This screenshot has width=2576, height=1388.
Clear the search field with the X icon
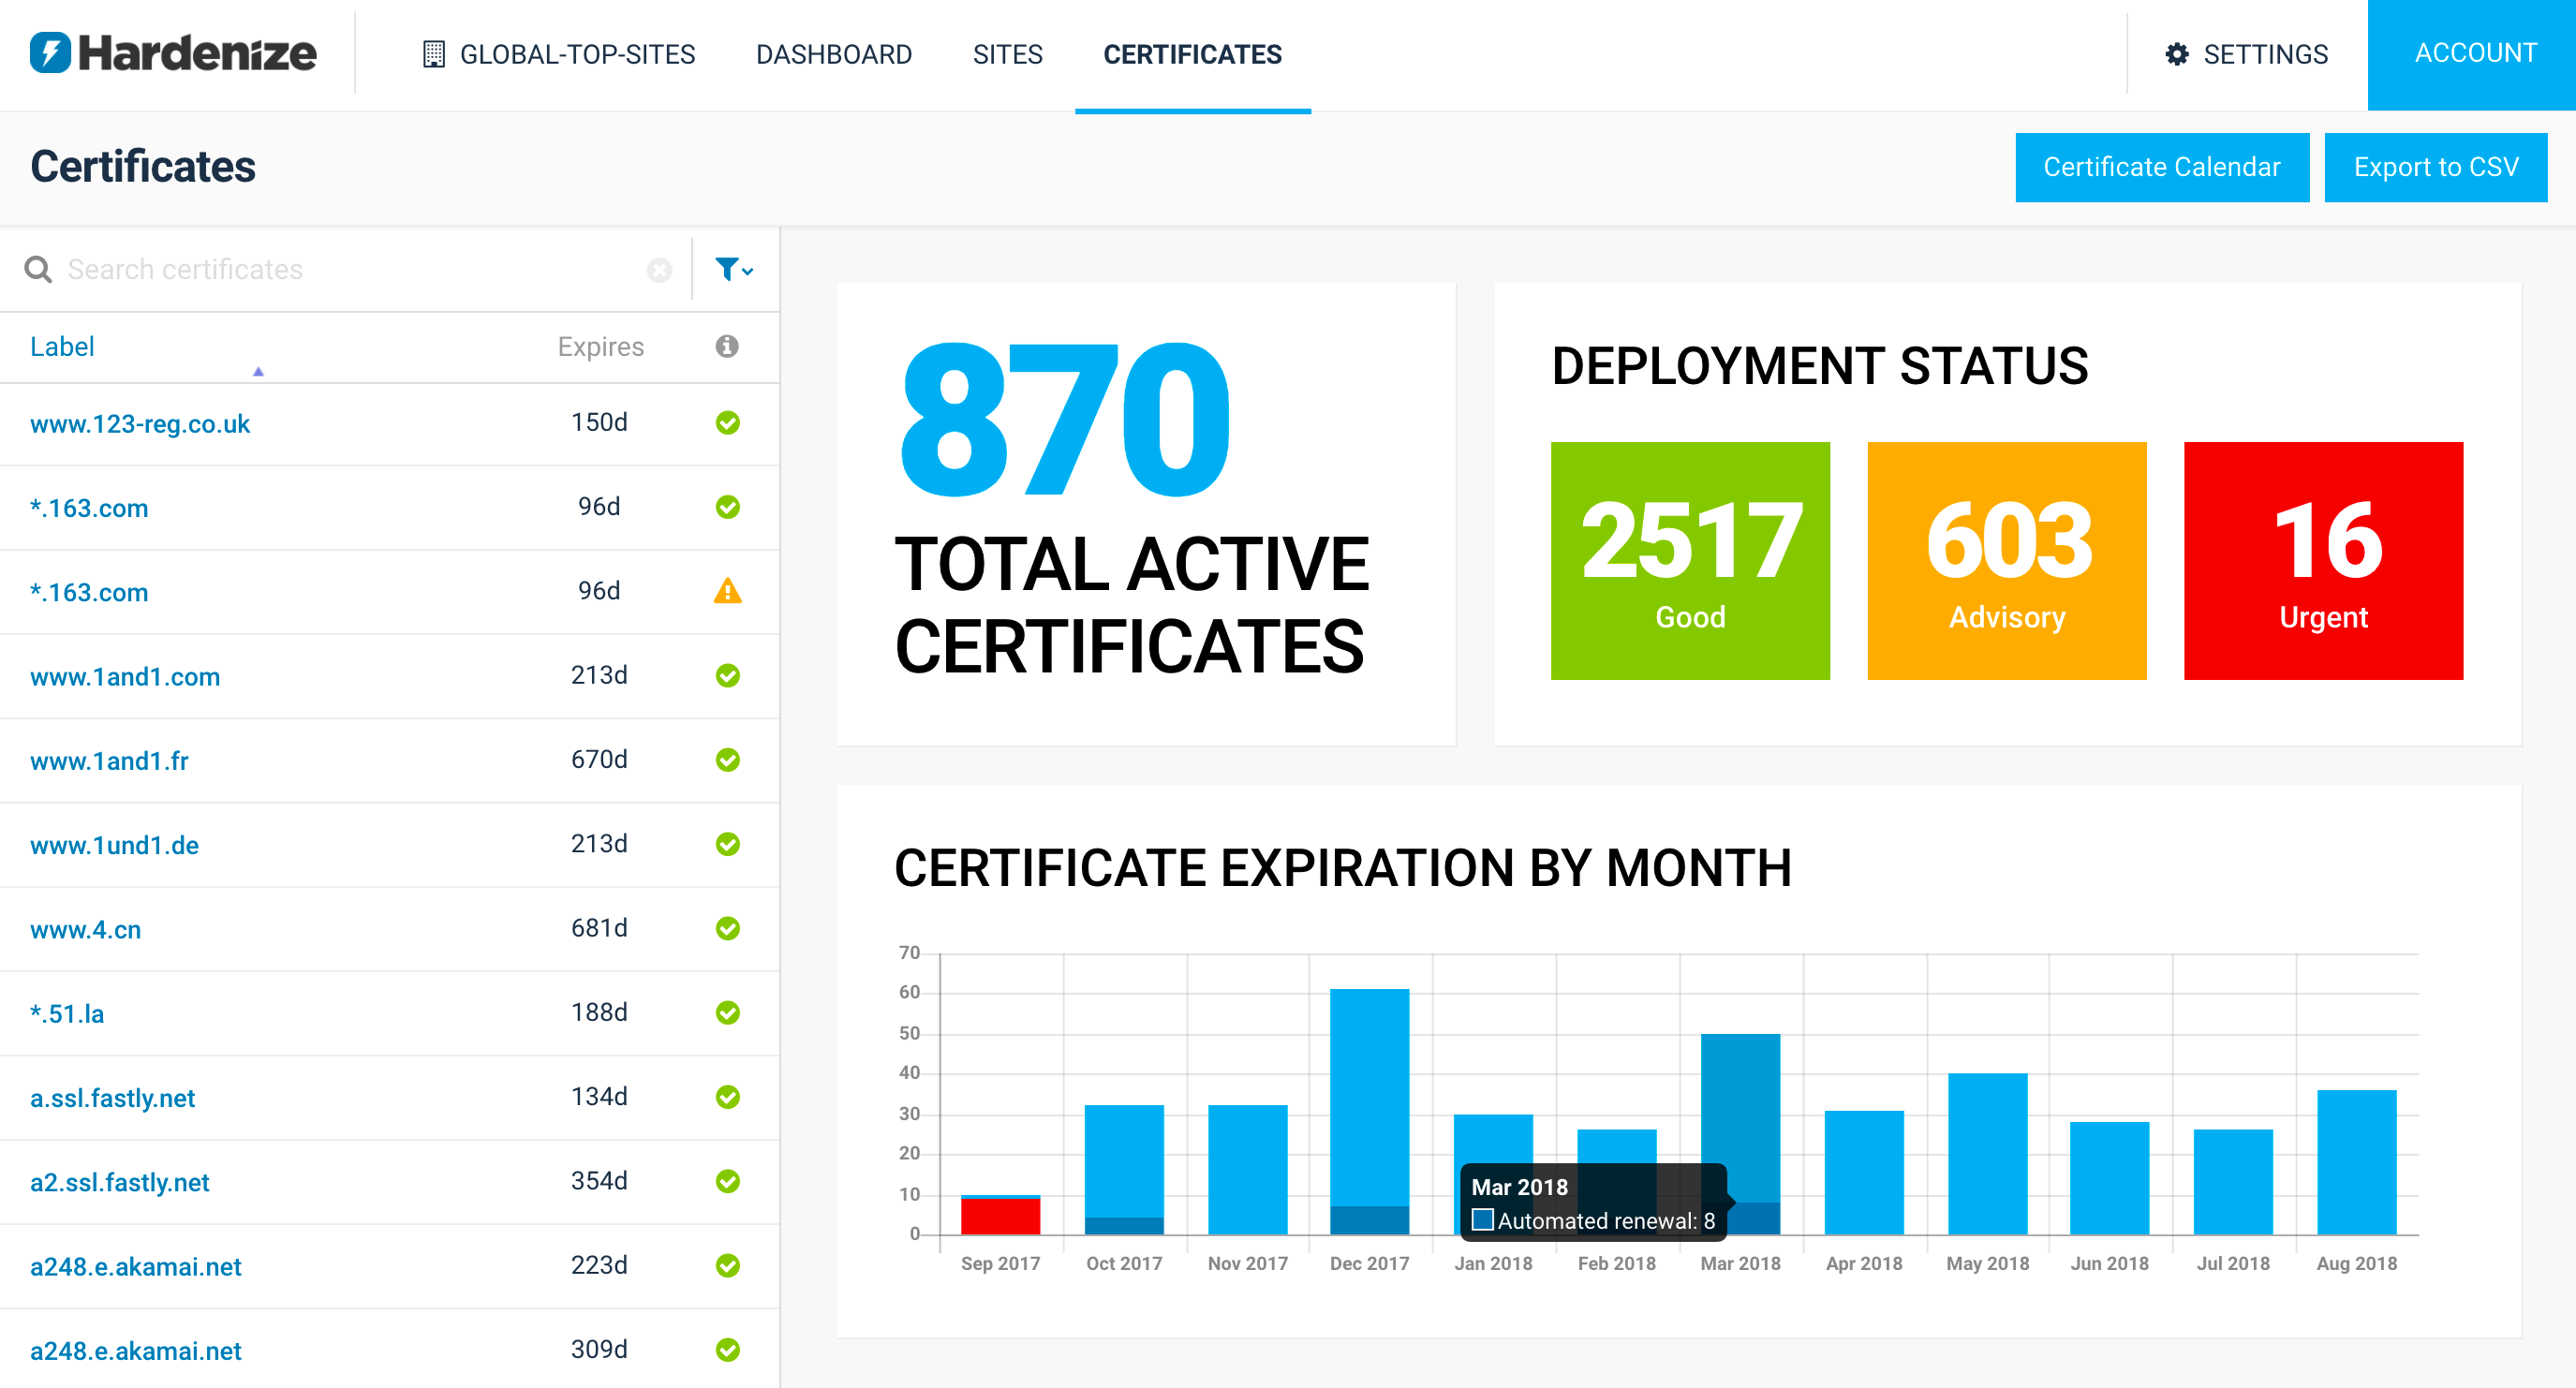659,270
